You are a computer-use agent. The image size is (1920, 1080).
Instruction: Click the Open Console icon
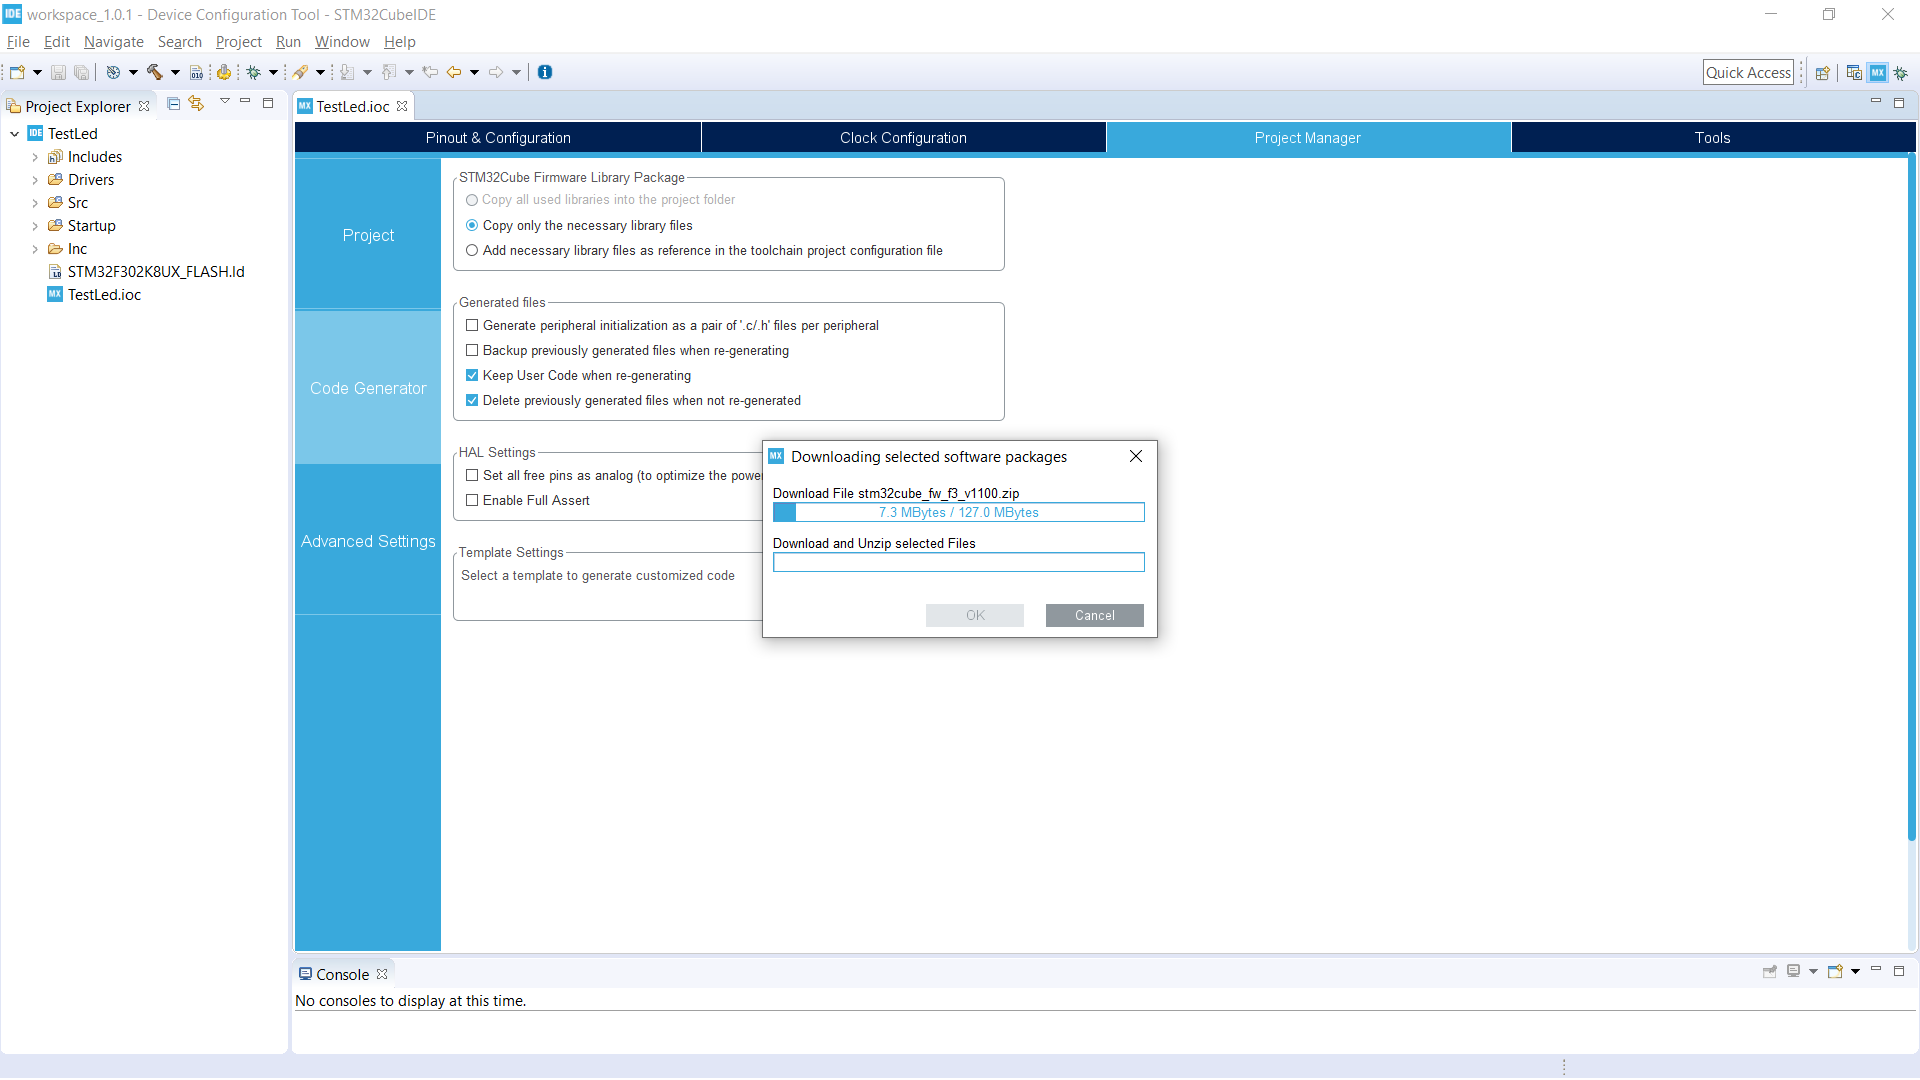point(1835,971)
